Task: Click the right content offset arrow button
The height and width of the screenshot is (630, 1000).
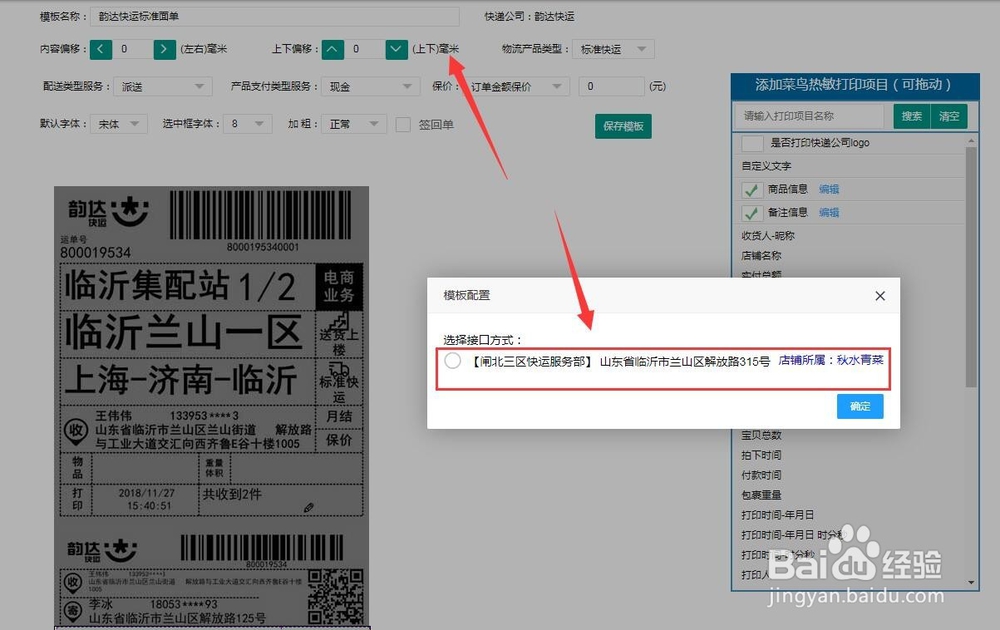Action: click(x=165, y=49)
